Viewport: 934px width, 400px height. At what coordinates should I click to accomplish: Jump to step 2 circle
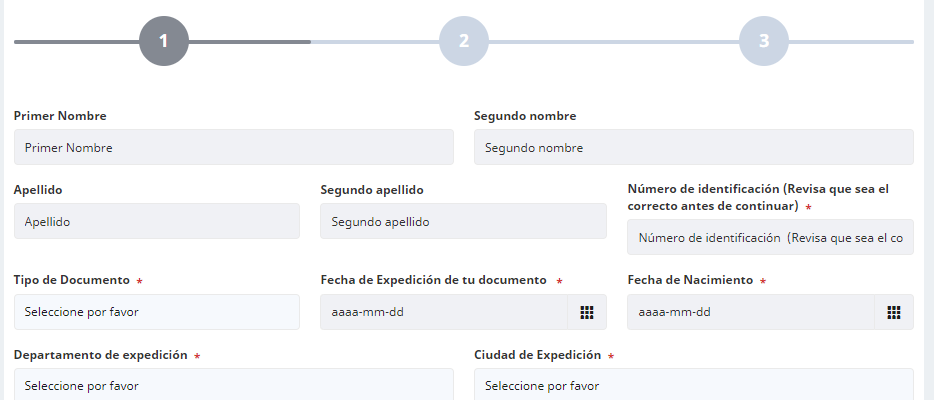coord(464,41)
